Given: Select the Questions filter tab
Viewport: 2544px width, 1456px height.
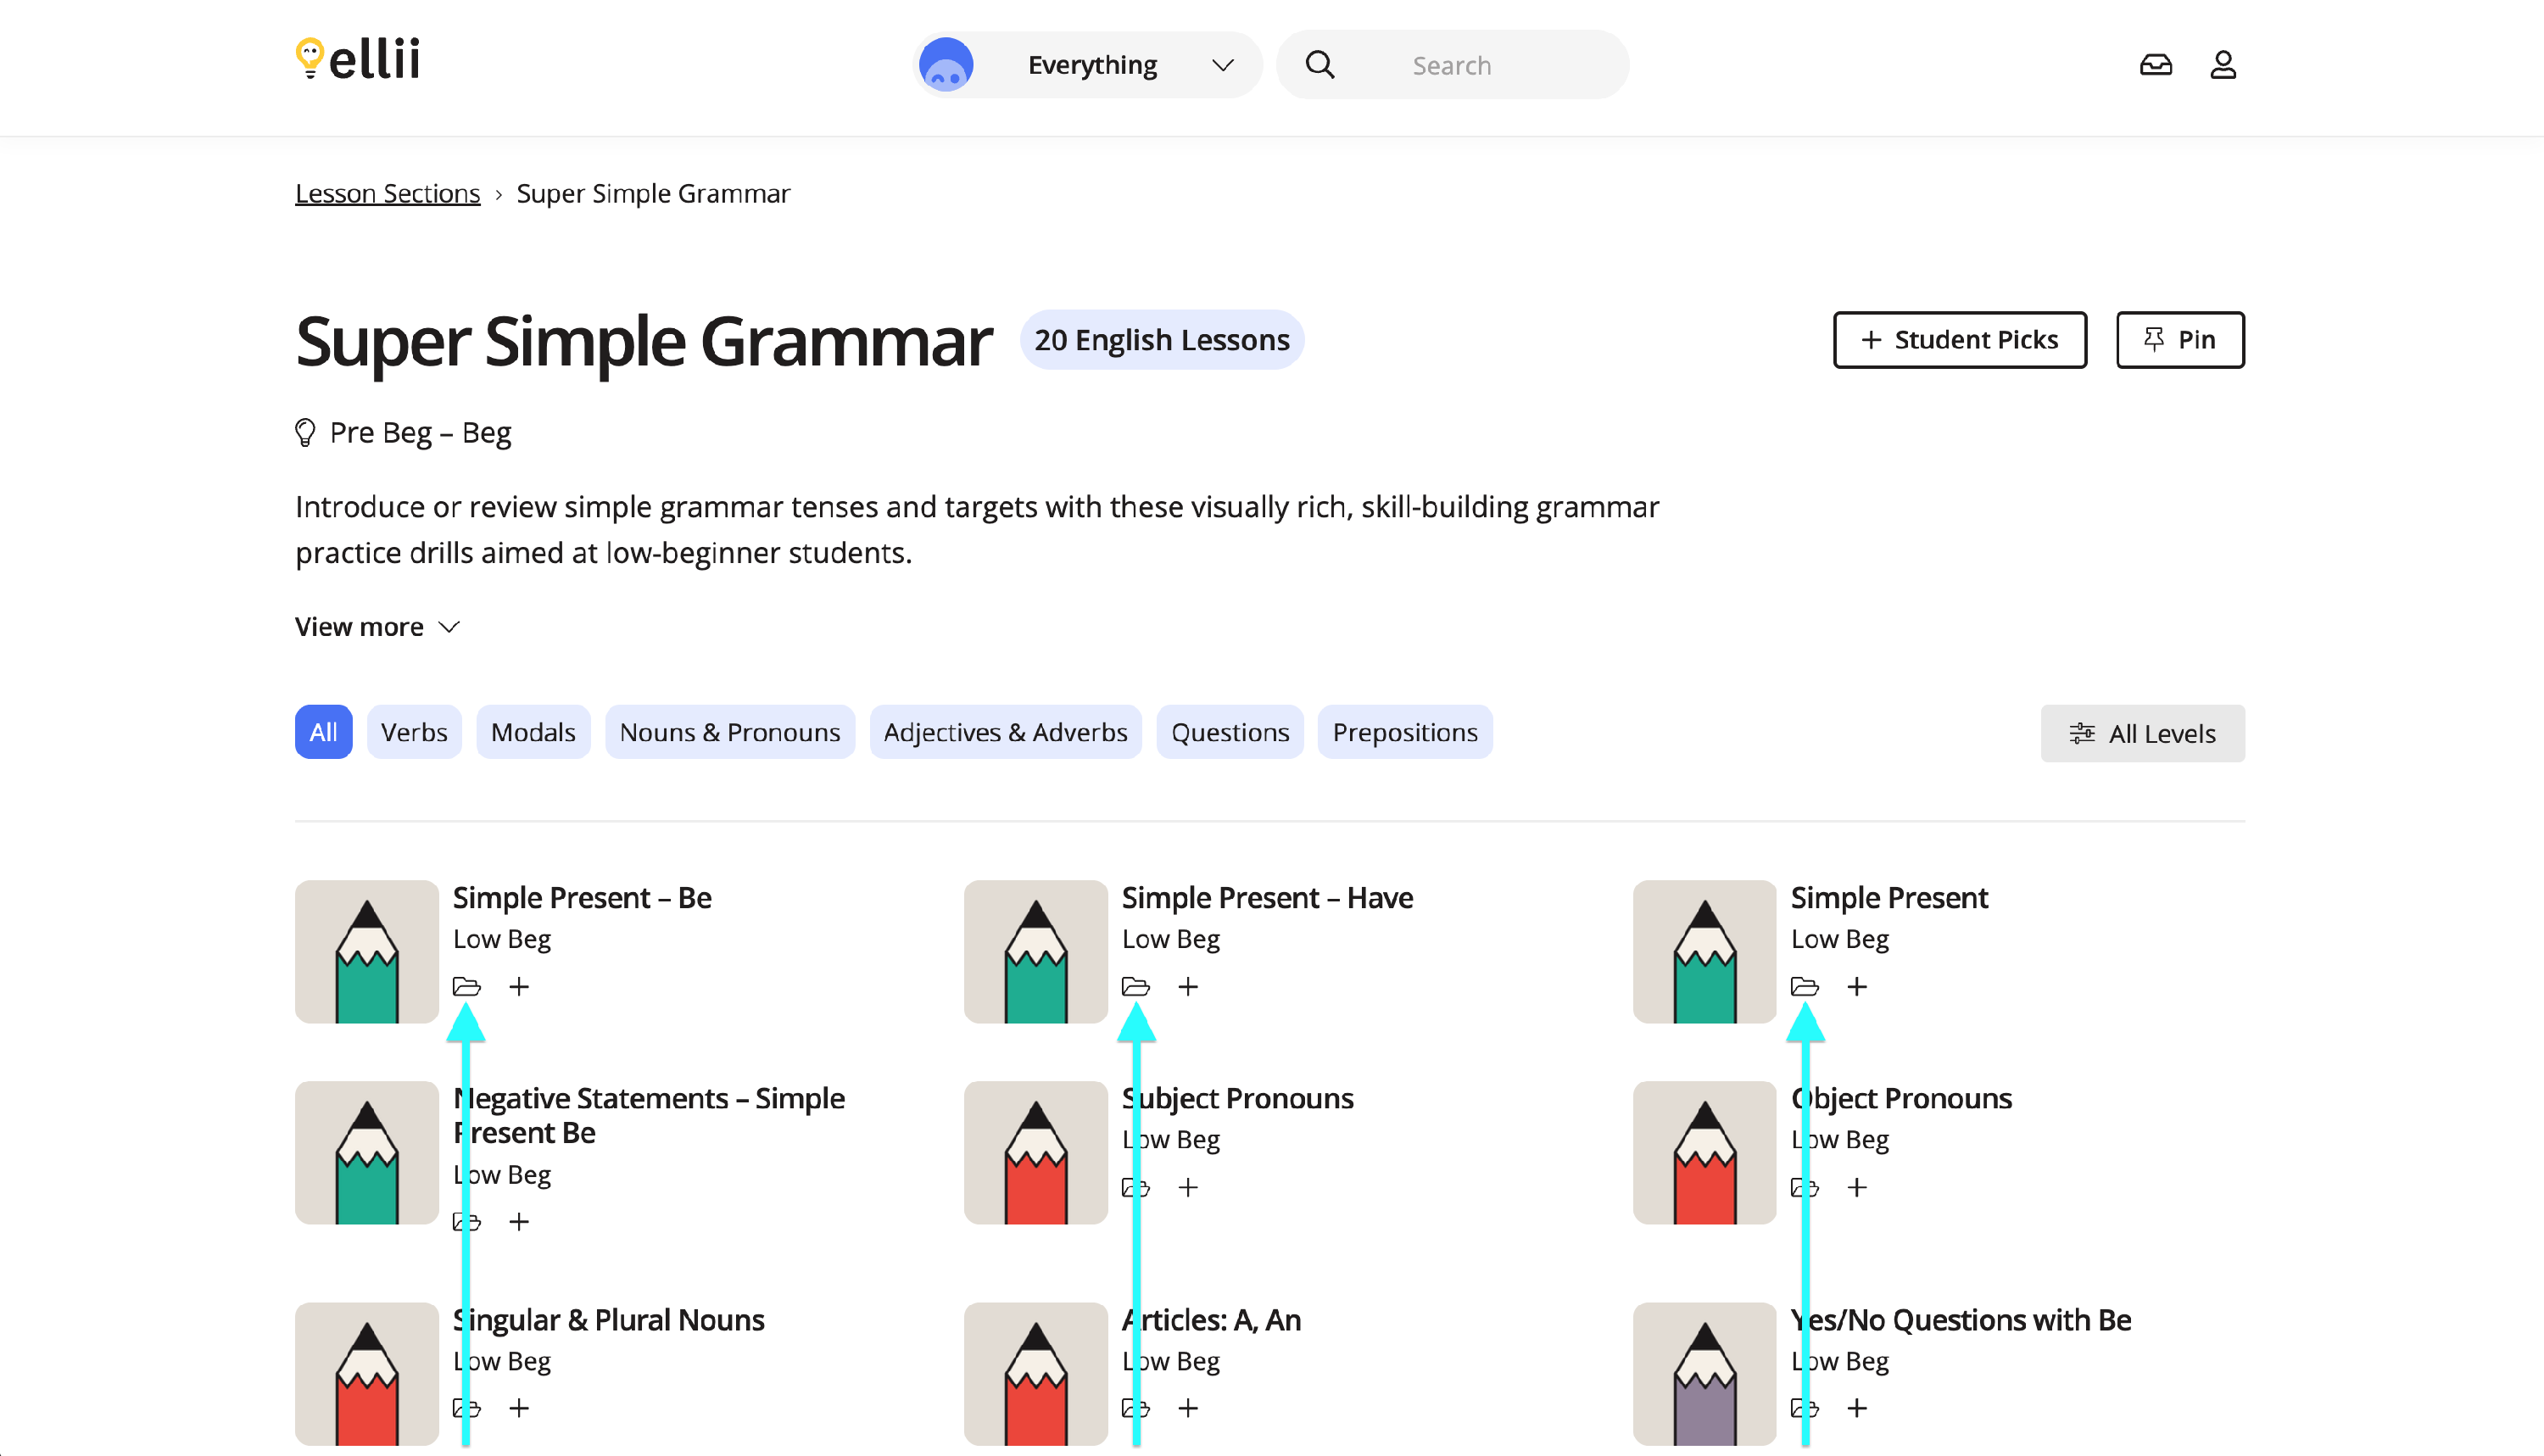Looking at the screenshot, I should tap(1229, 732).
